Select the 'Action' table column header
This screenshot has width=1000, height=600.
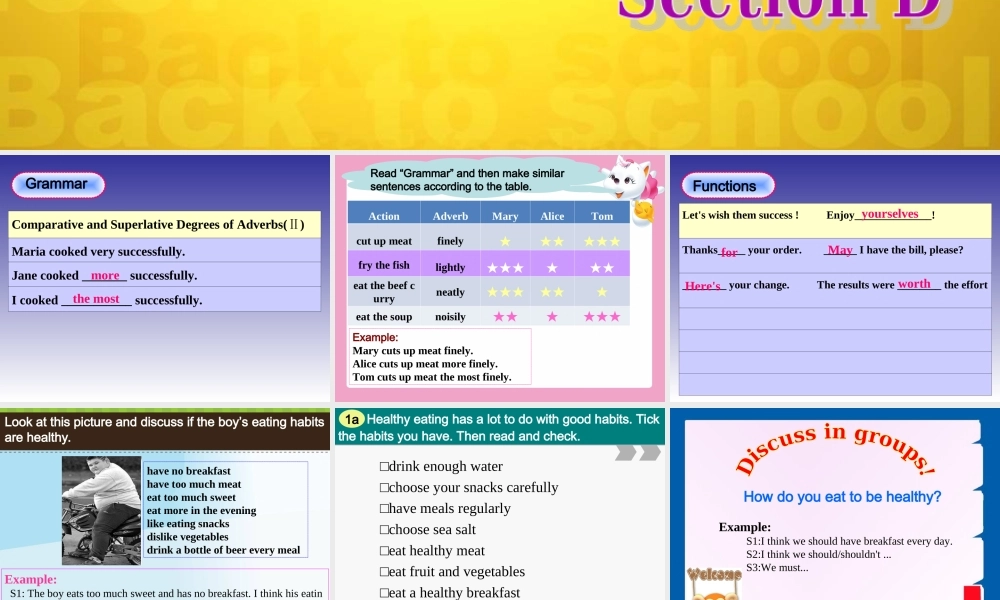384,216
